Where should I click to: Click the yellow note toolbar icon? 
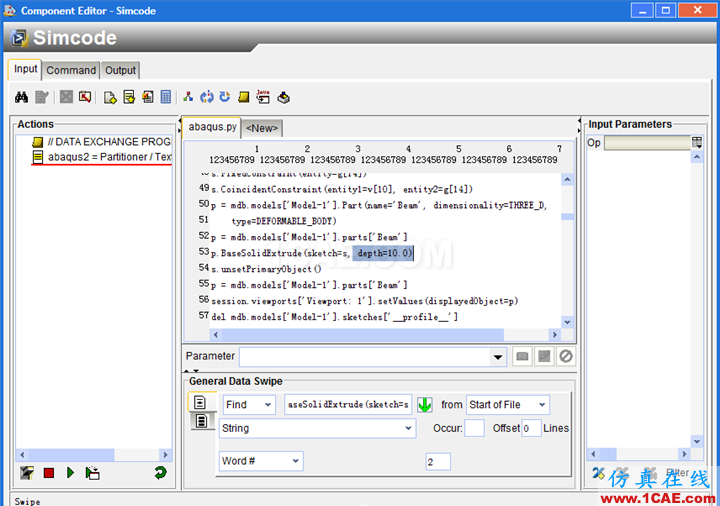243,97
